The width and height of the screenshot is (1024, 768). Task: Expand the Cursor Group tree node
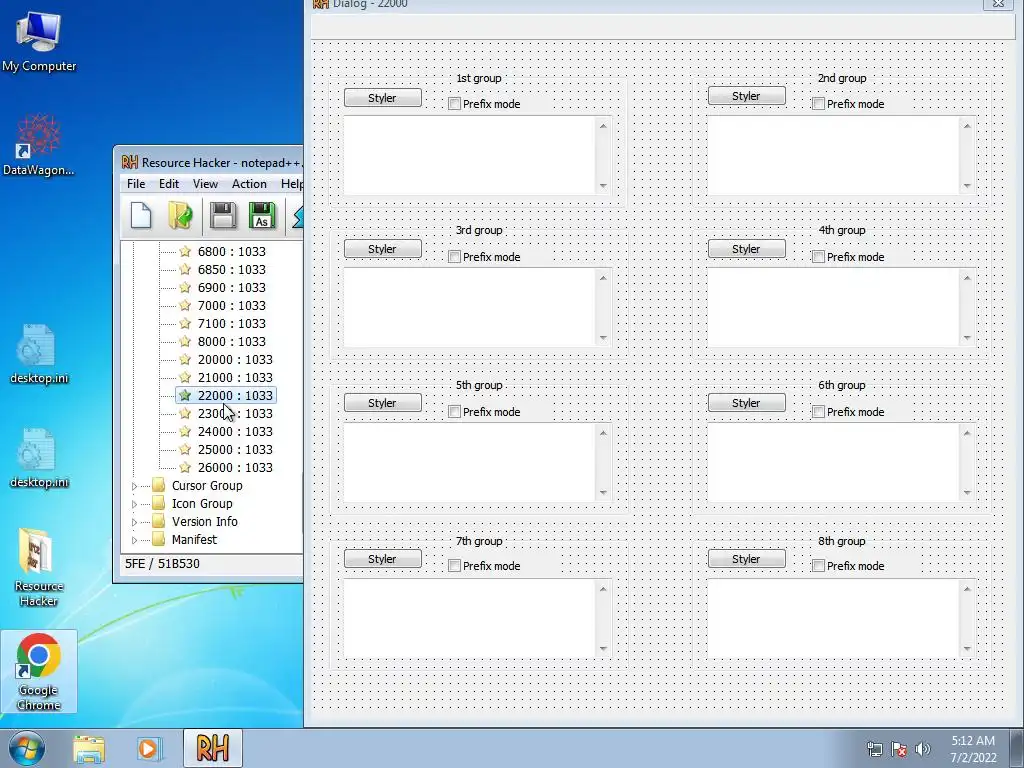pyautogui.click(x=135, y=486)
